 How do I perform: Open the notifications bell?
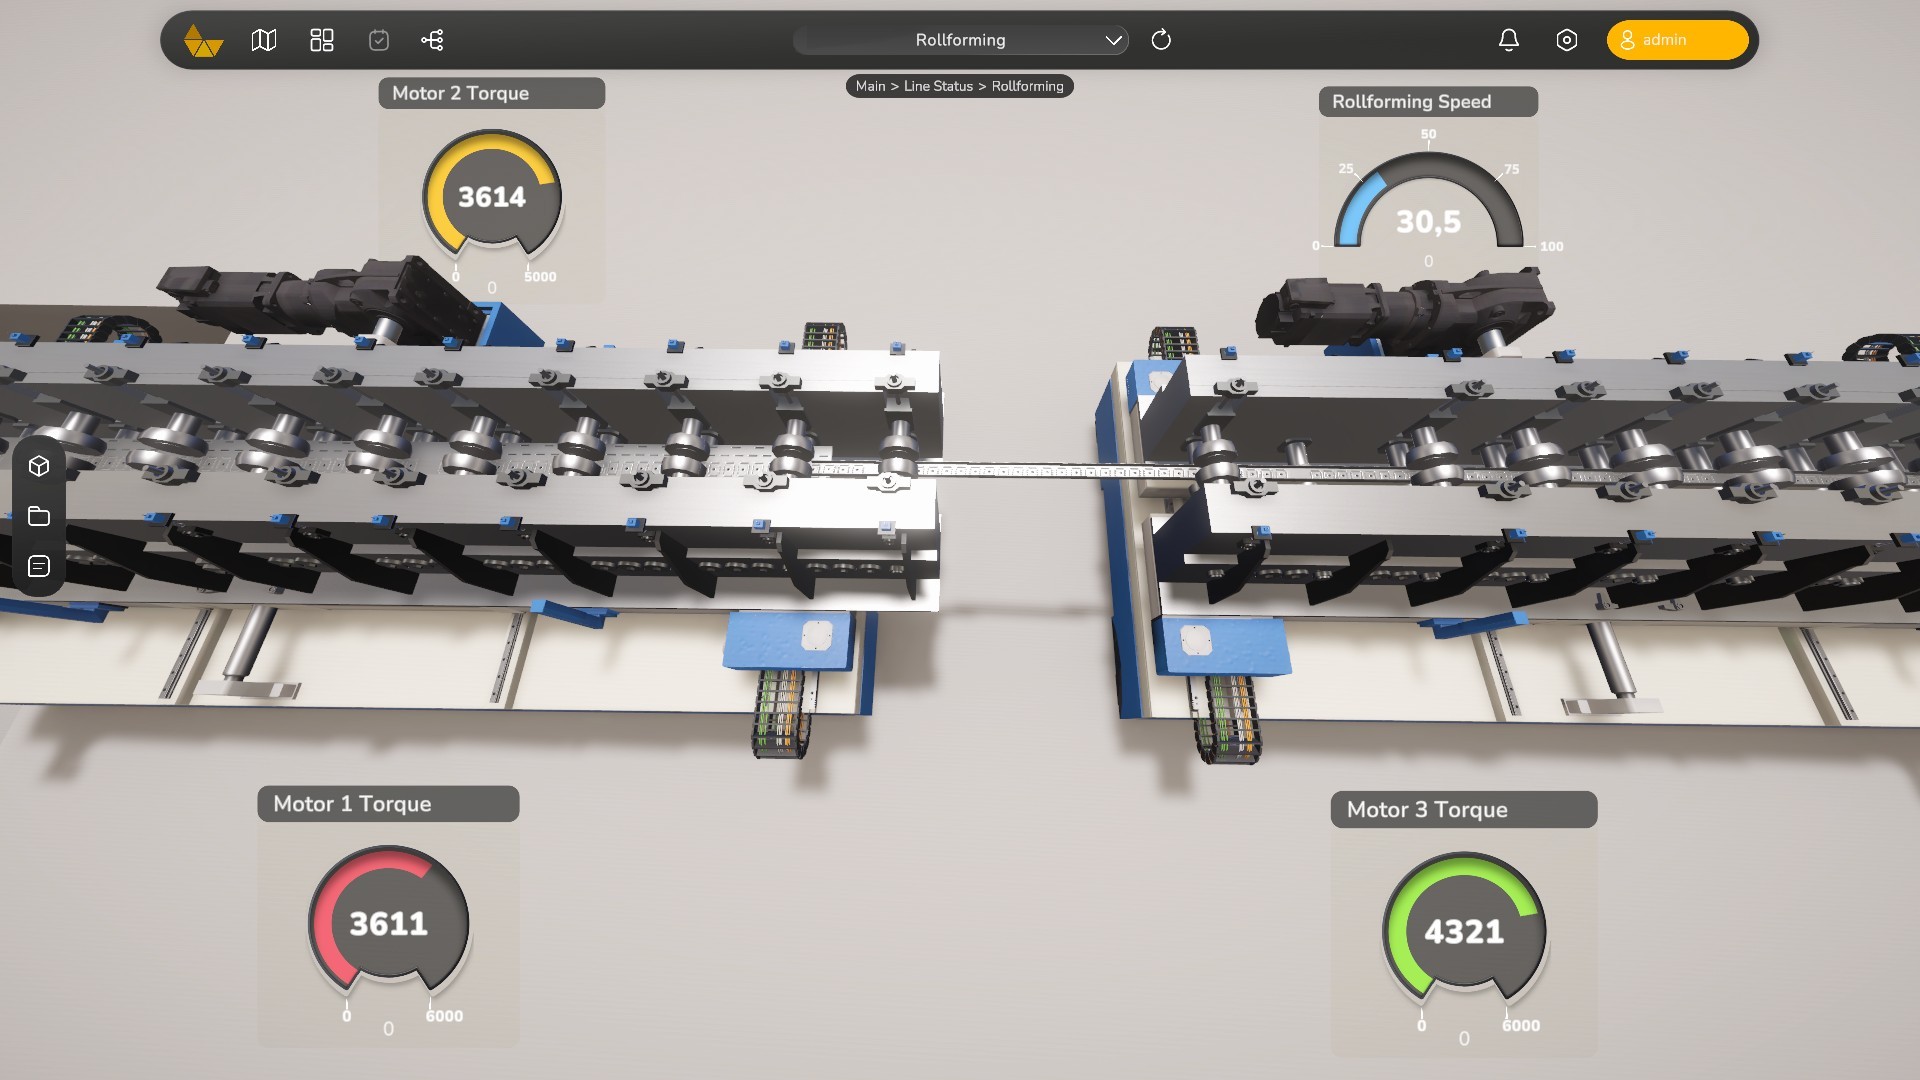pyautogui.click(x=1509, y=40)
